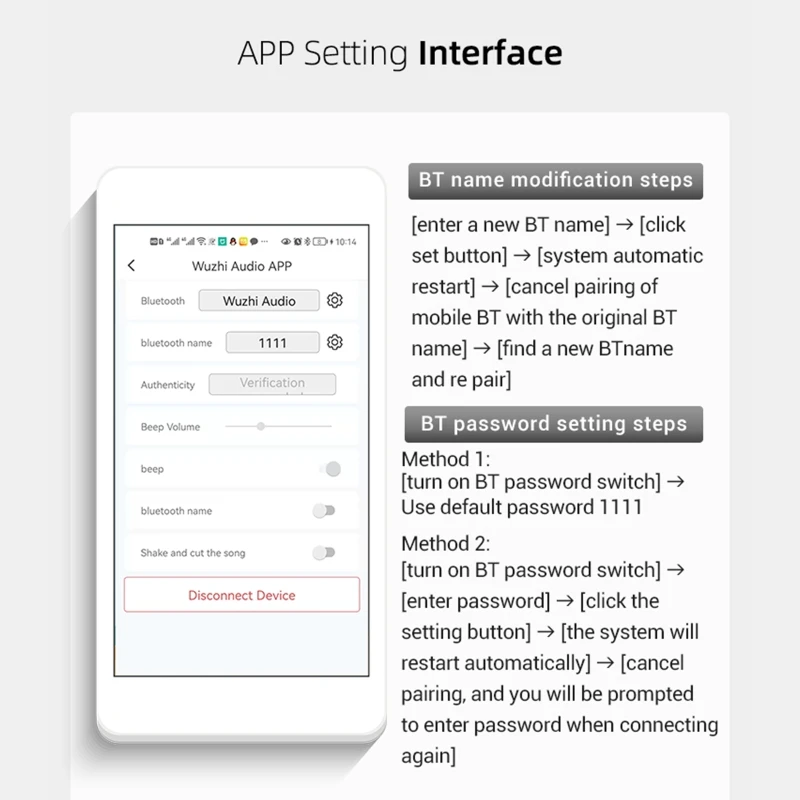Image resolution: width=800 pixels, height=800 pixels.
Task: Click the gear icon next to Wuzhi Audio
Action: pos(335,300)
